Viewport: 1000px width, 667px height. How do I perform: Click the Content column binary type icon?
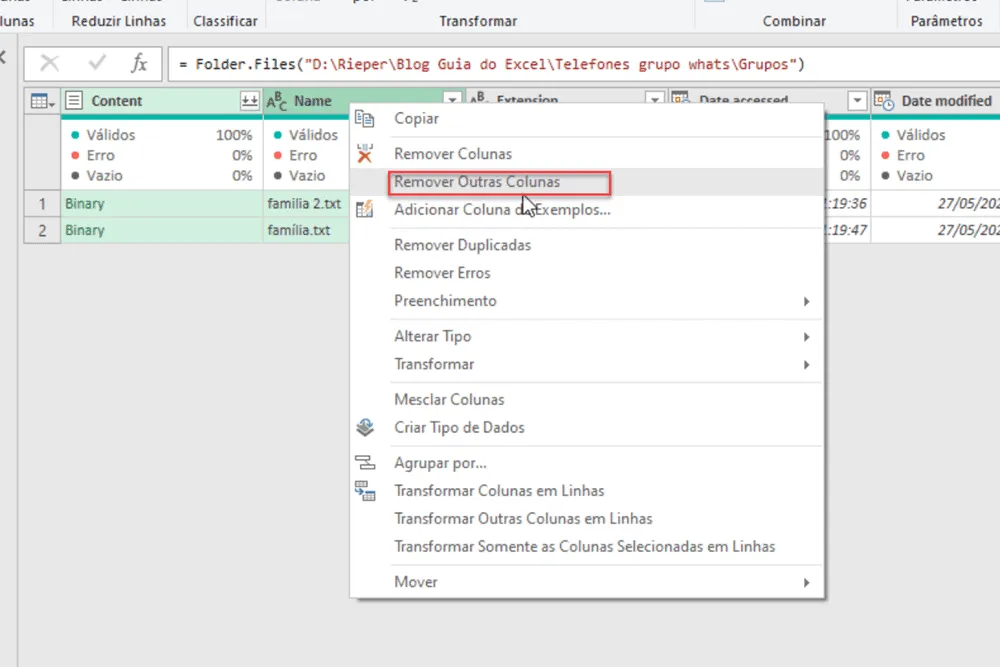tap(74, 101)
